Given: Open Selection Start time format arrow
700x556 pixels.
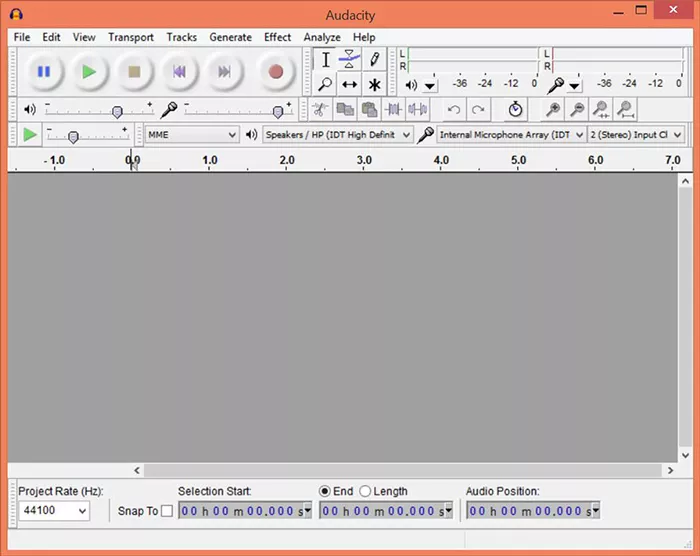Looking at the screenshot, I should 308,510.
